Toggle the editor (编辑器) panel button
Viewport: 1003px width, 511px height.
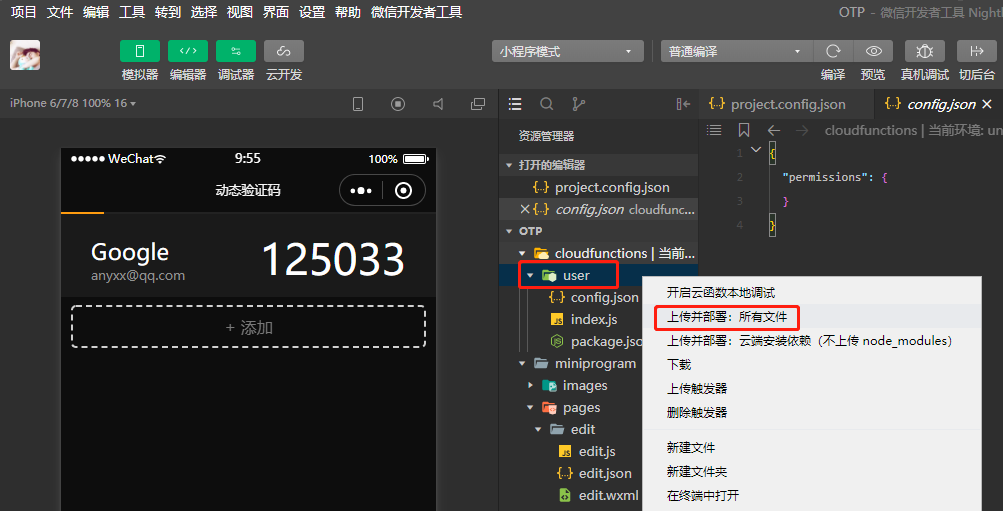point(187,51)
